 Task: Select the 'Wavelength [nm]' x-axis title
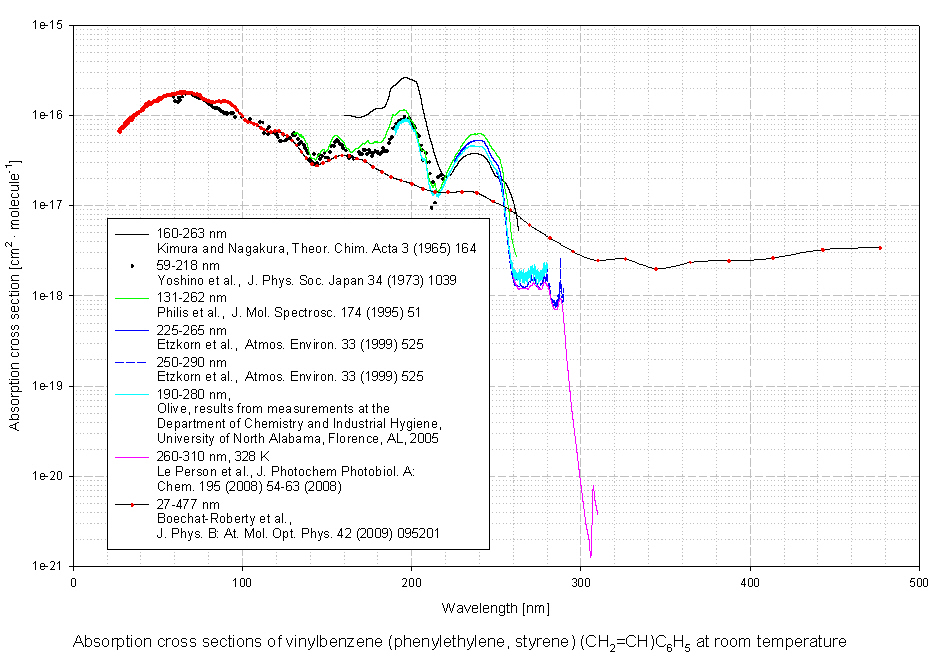pyautogui.click(x=495, y=608)
